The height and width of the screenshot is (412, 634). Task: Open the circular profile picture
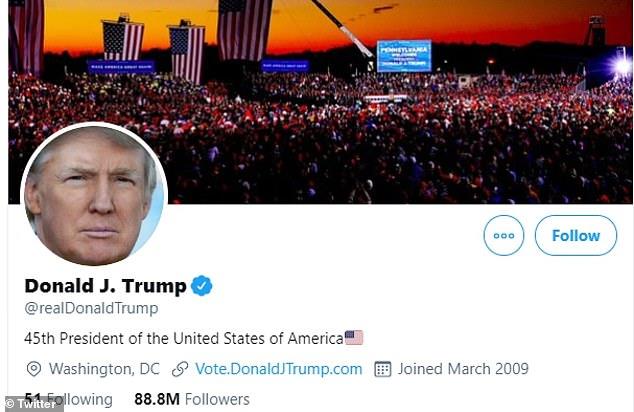coord(94,195)
